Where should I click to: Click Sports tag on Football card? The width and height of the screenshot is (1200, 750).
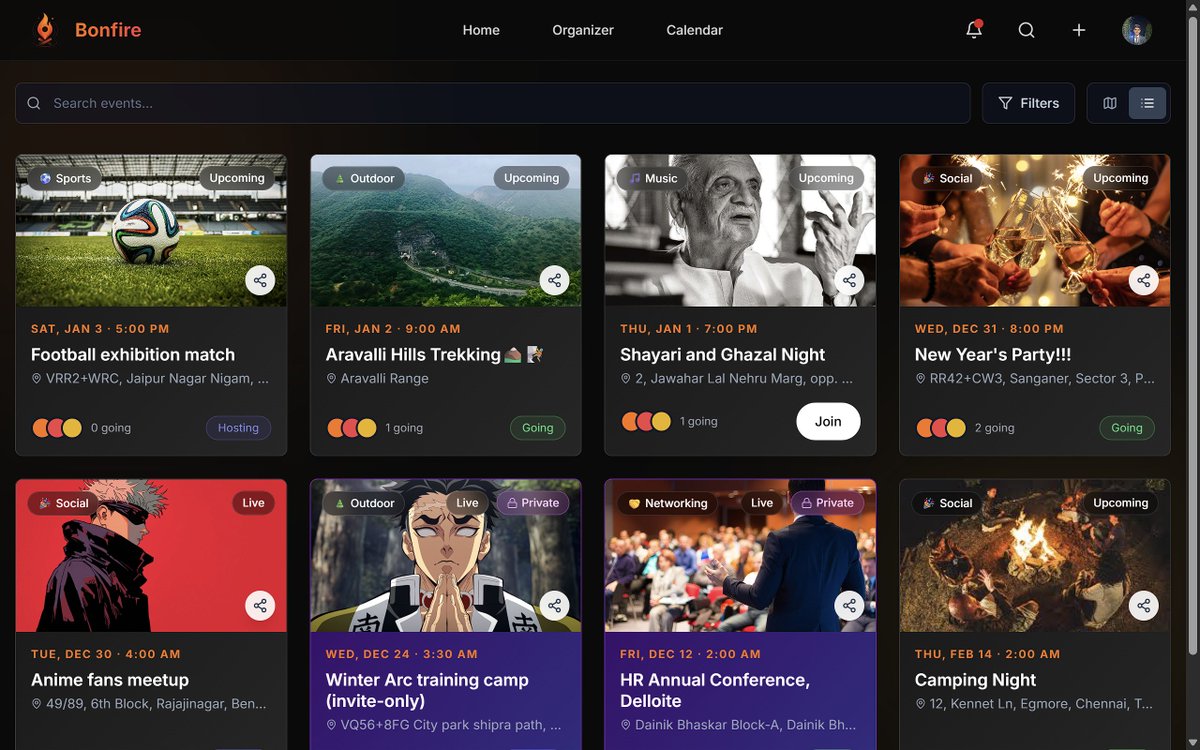(65, 178)
